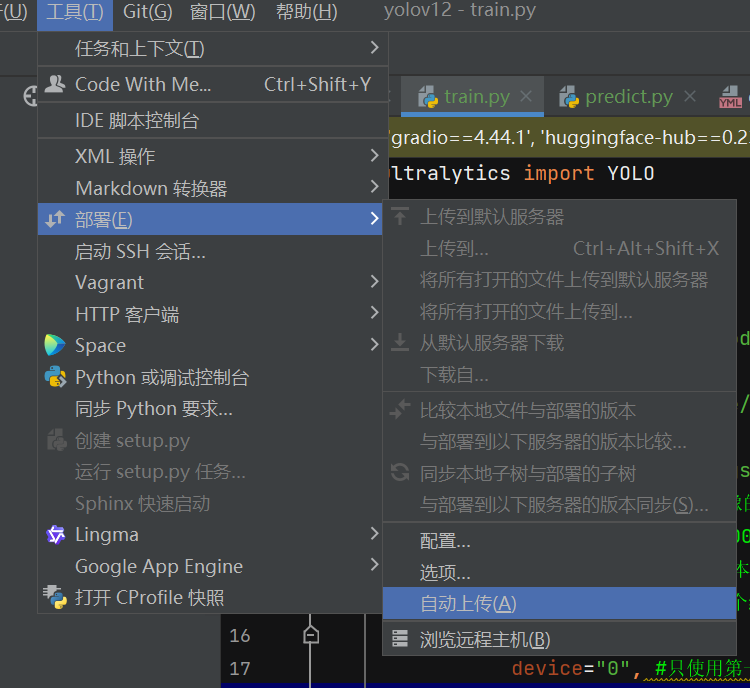Click Python console icon
The height and width of the screenshot is (688, 750).
click(x=55, y=377)
